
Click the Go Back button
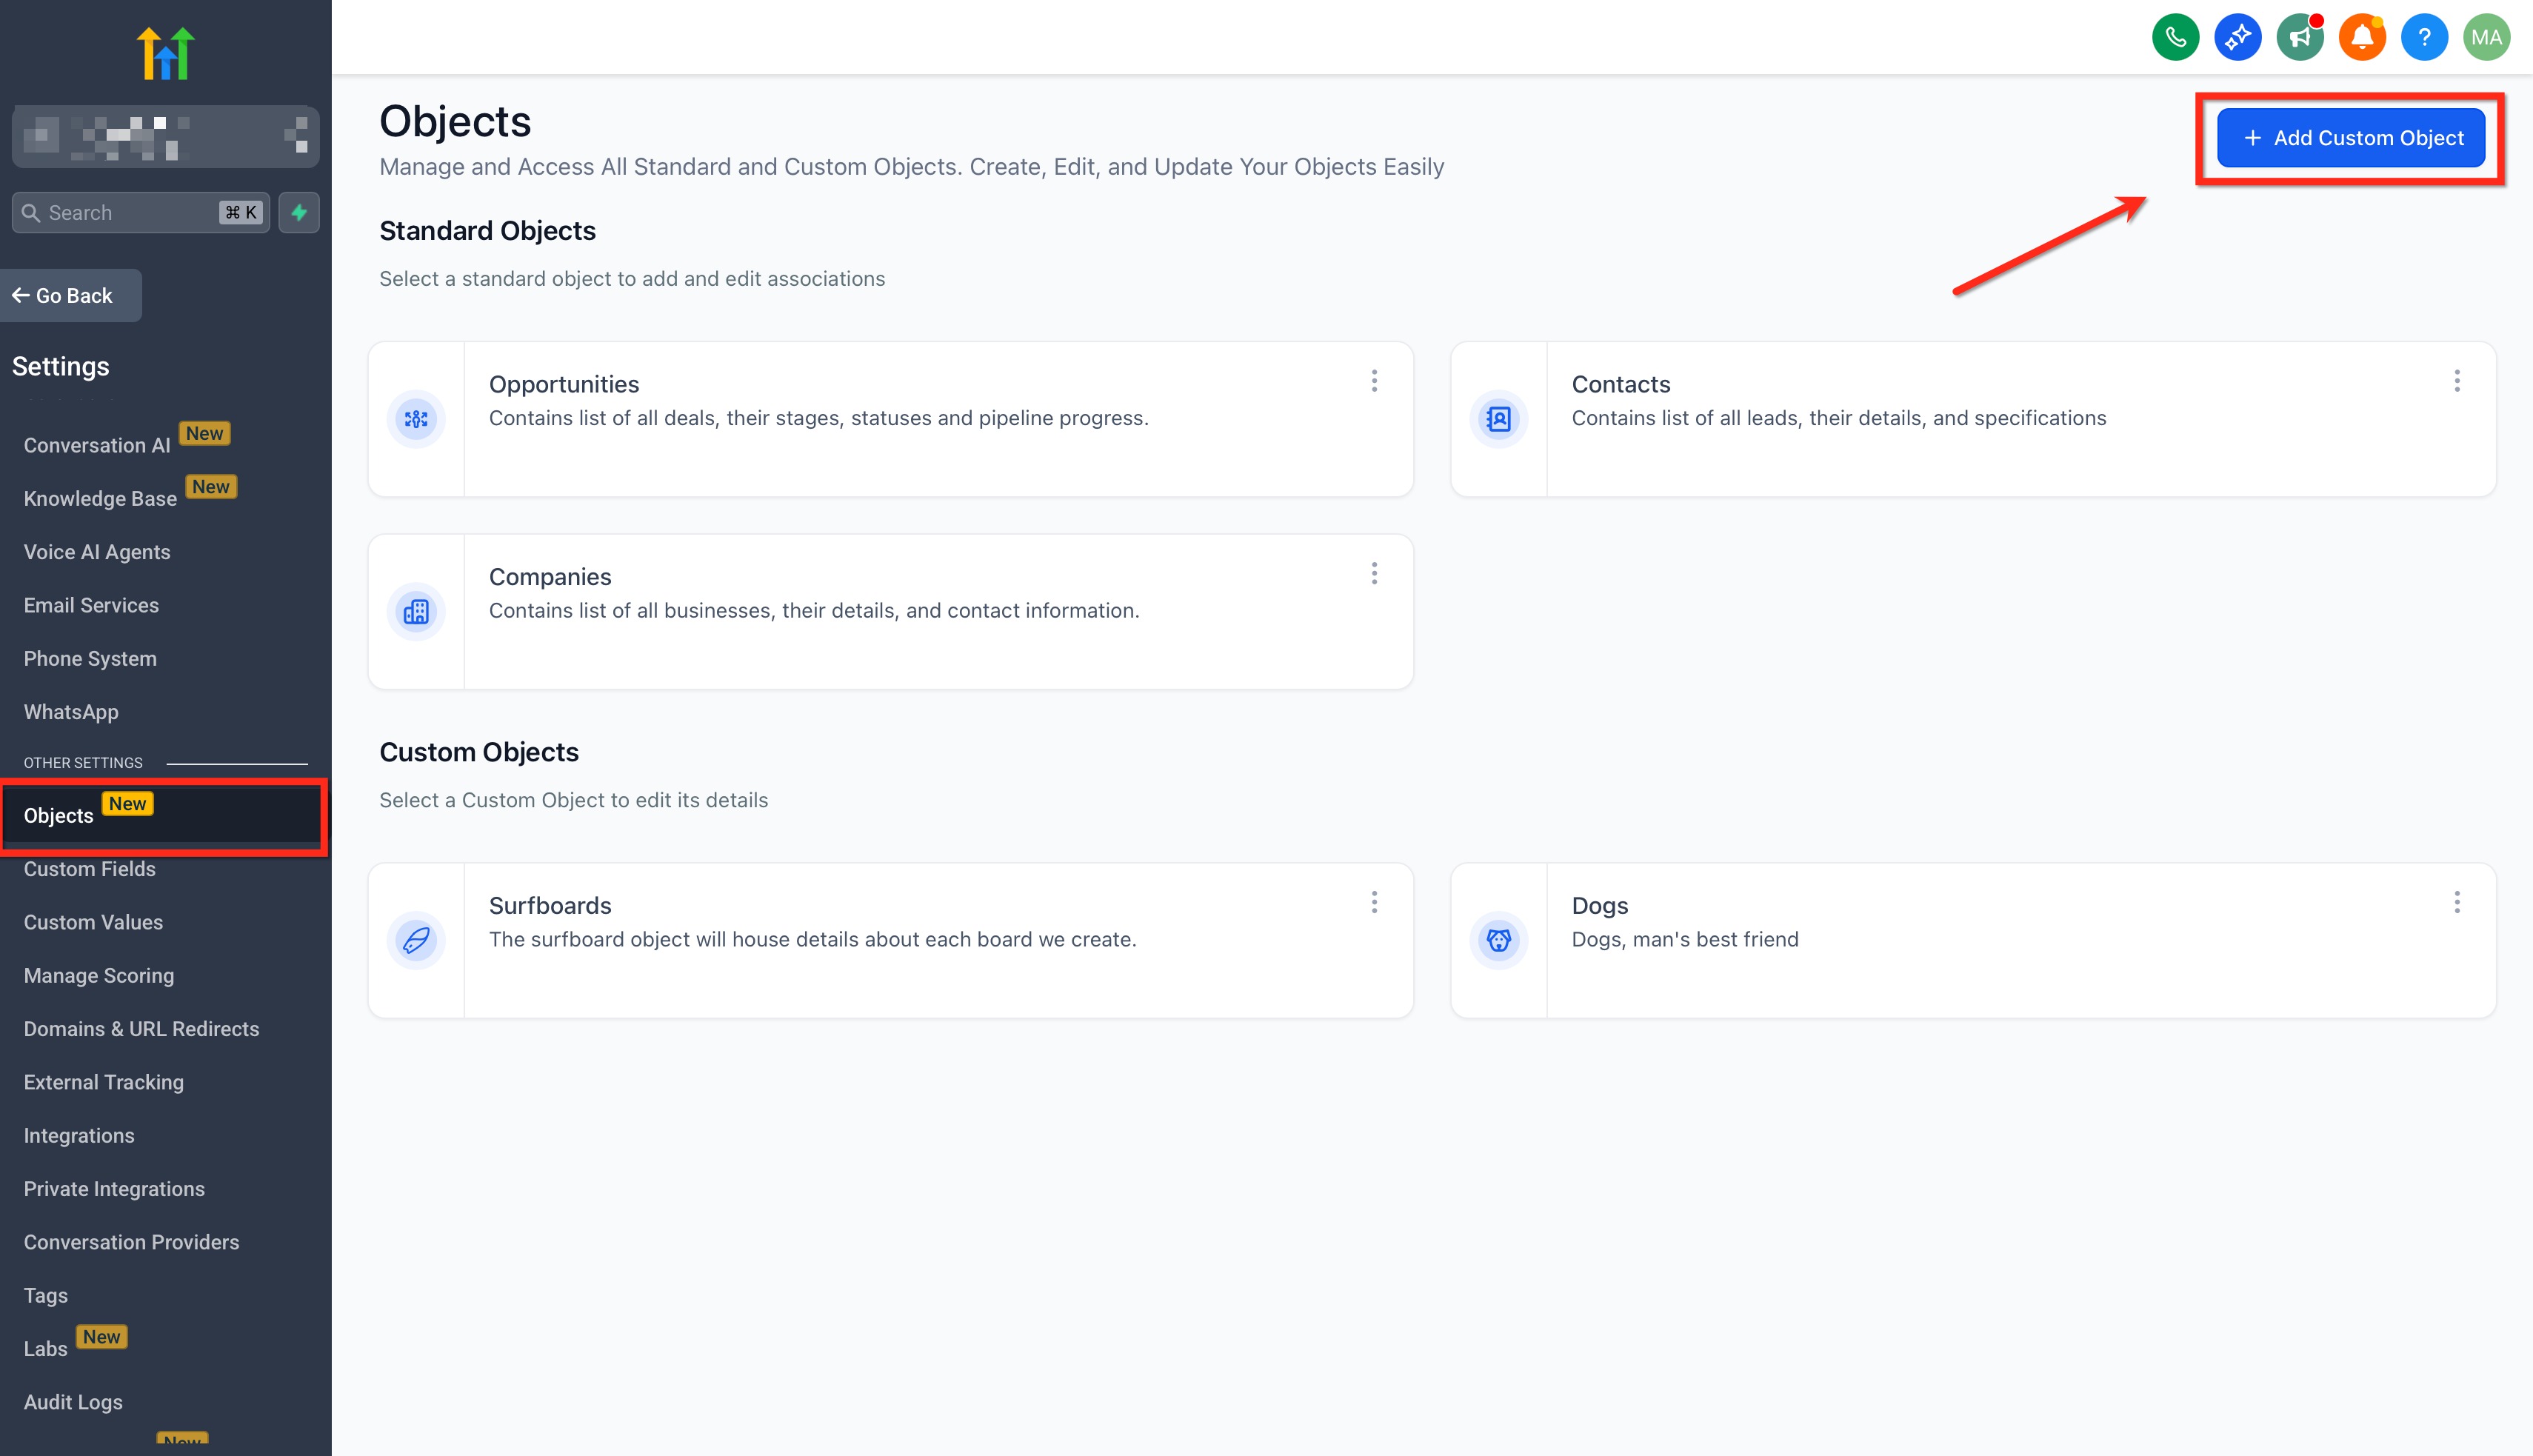point(70,295)
